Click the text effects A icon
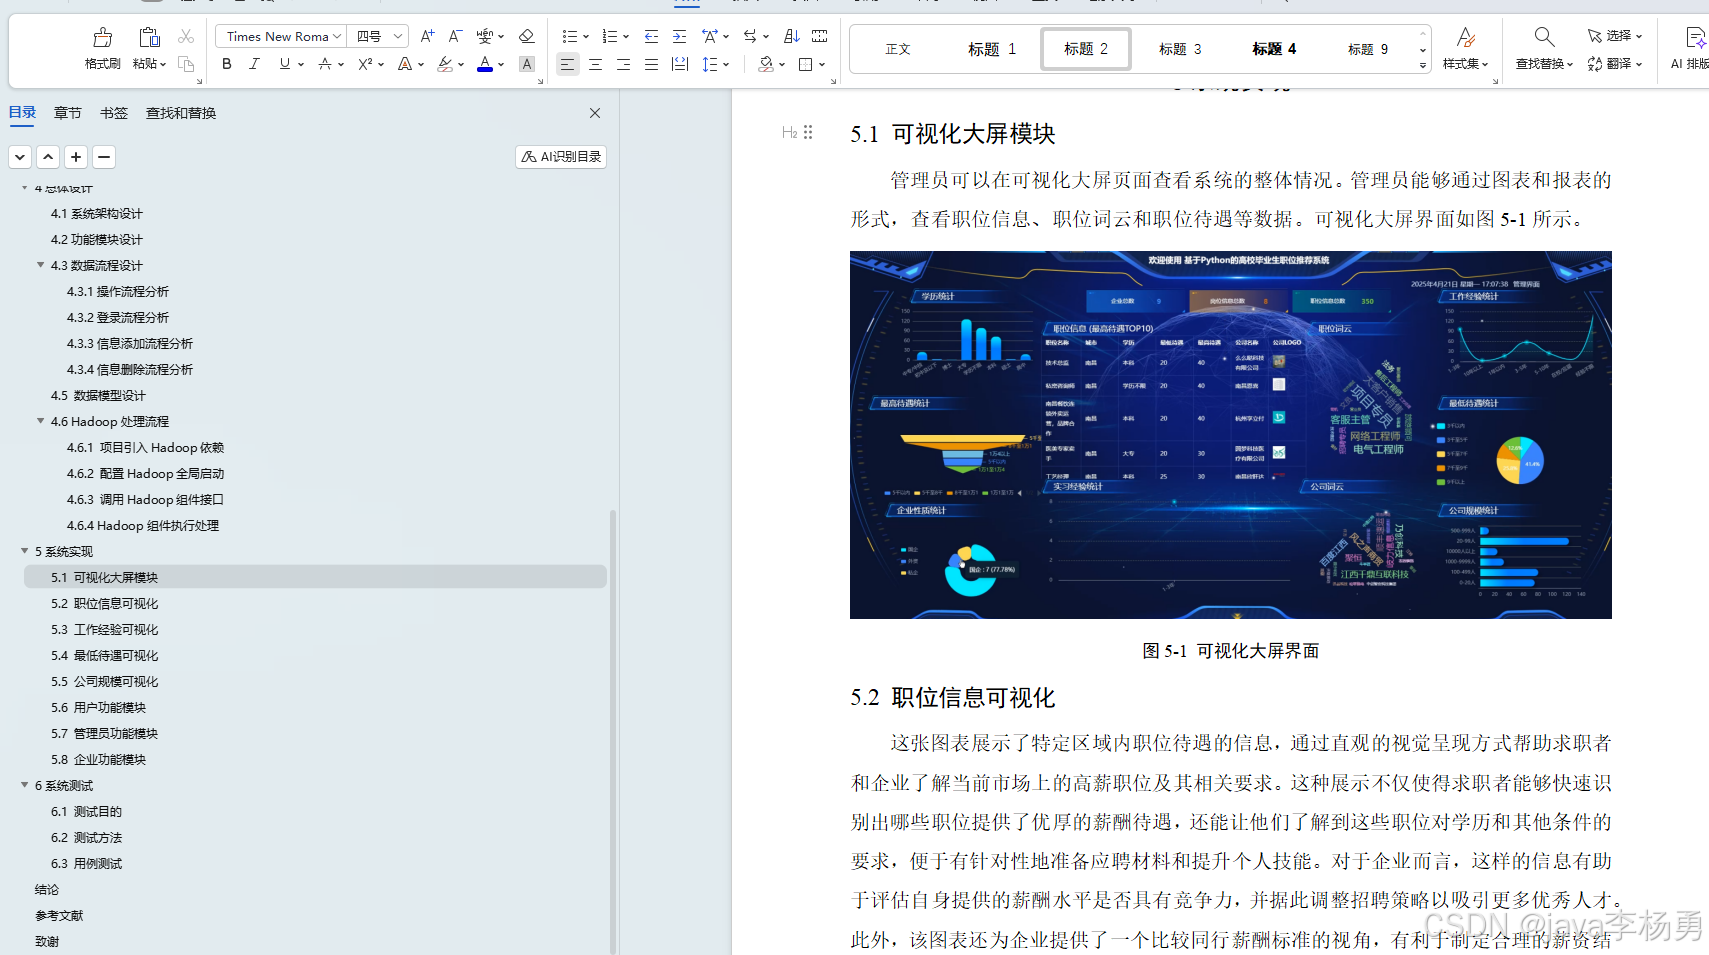This screenshot has height=955, width=1709. click(404, 64)
